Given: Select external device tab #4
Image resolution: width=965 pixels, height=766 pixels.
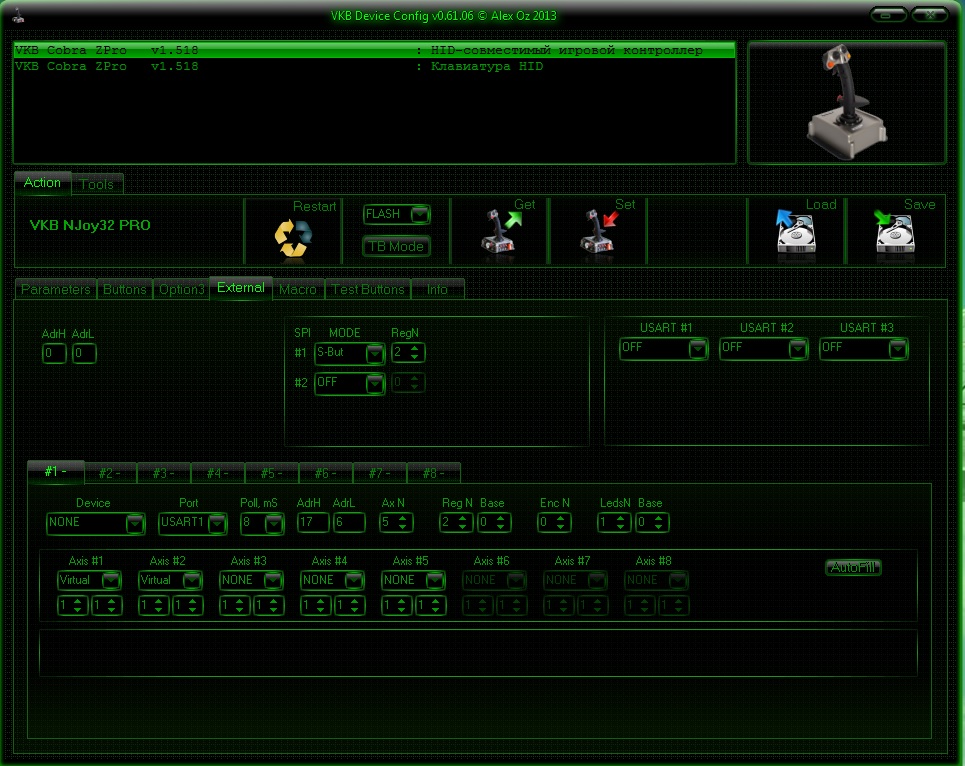Looking at the screenshot, I should (x=218, y=473).
